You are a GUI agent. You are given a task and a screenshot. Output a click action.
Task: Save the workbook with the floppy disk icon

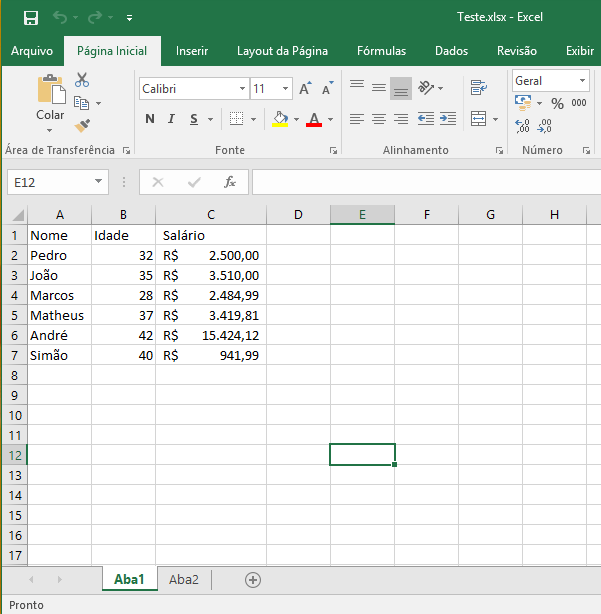coord(31,18)
